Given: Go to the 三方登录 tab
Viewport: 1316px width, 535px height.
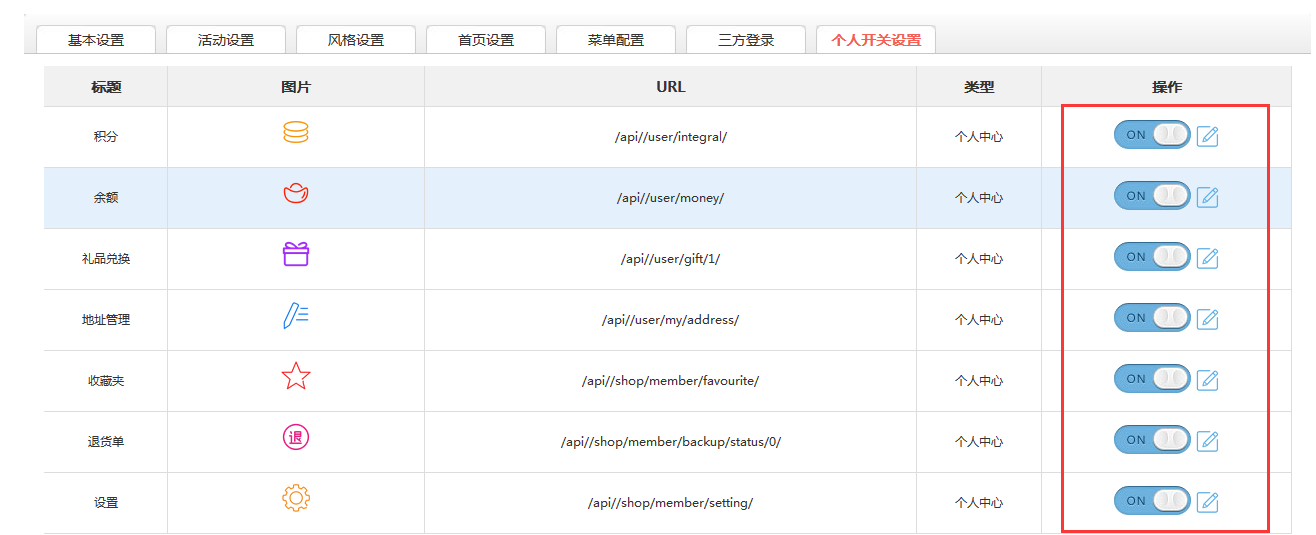Looking at the screenshot, I should [746, 40].
